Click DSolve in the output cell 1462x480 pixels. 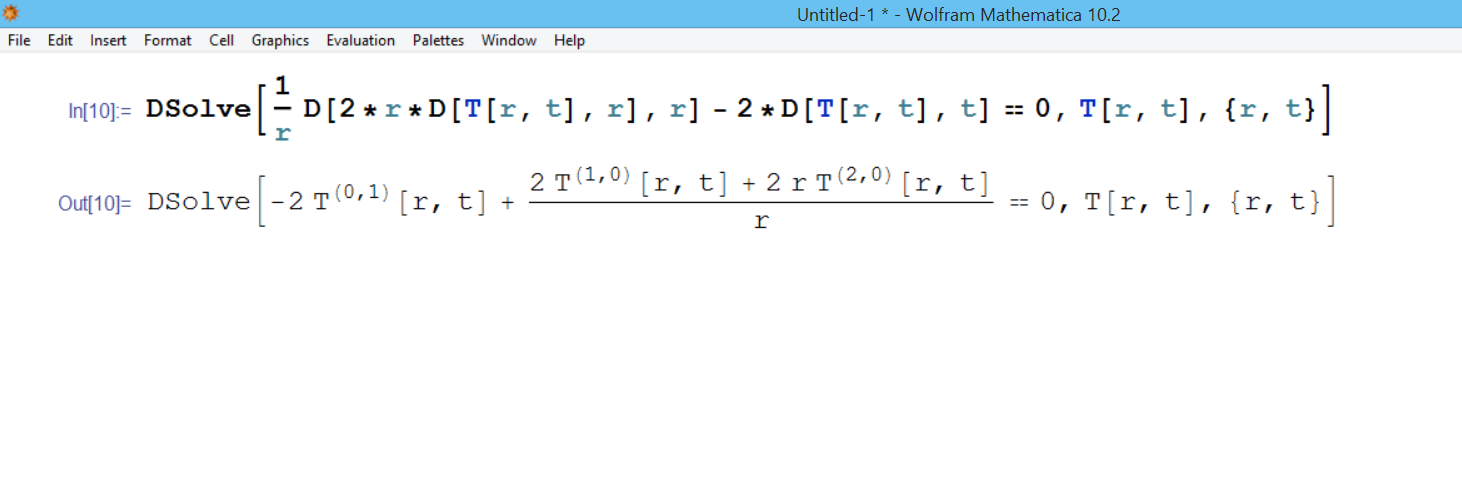198,202
